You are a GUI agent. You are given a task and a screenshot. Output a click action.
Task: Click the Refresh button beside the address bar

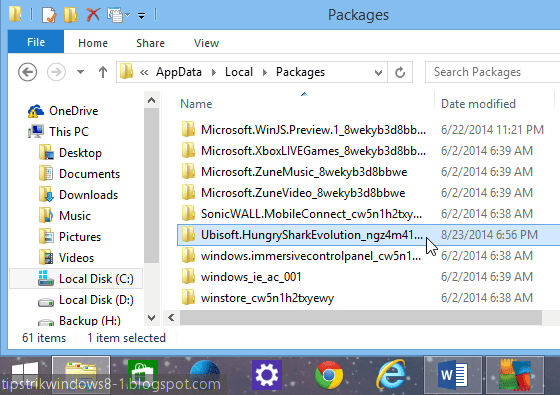tap(400, 72)
